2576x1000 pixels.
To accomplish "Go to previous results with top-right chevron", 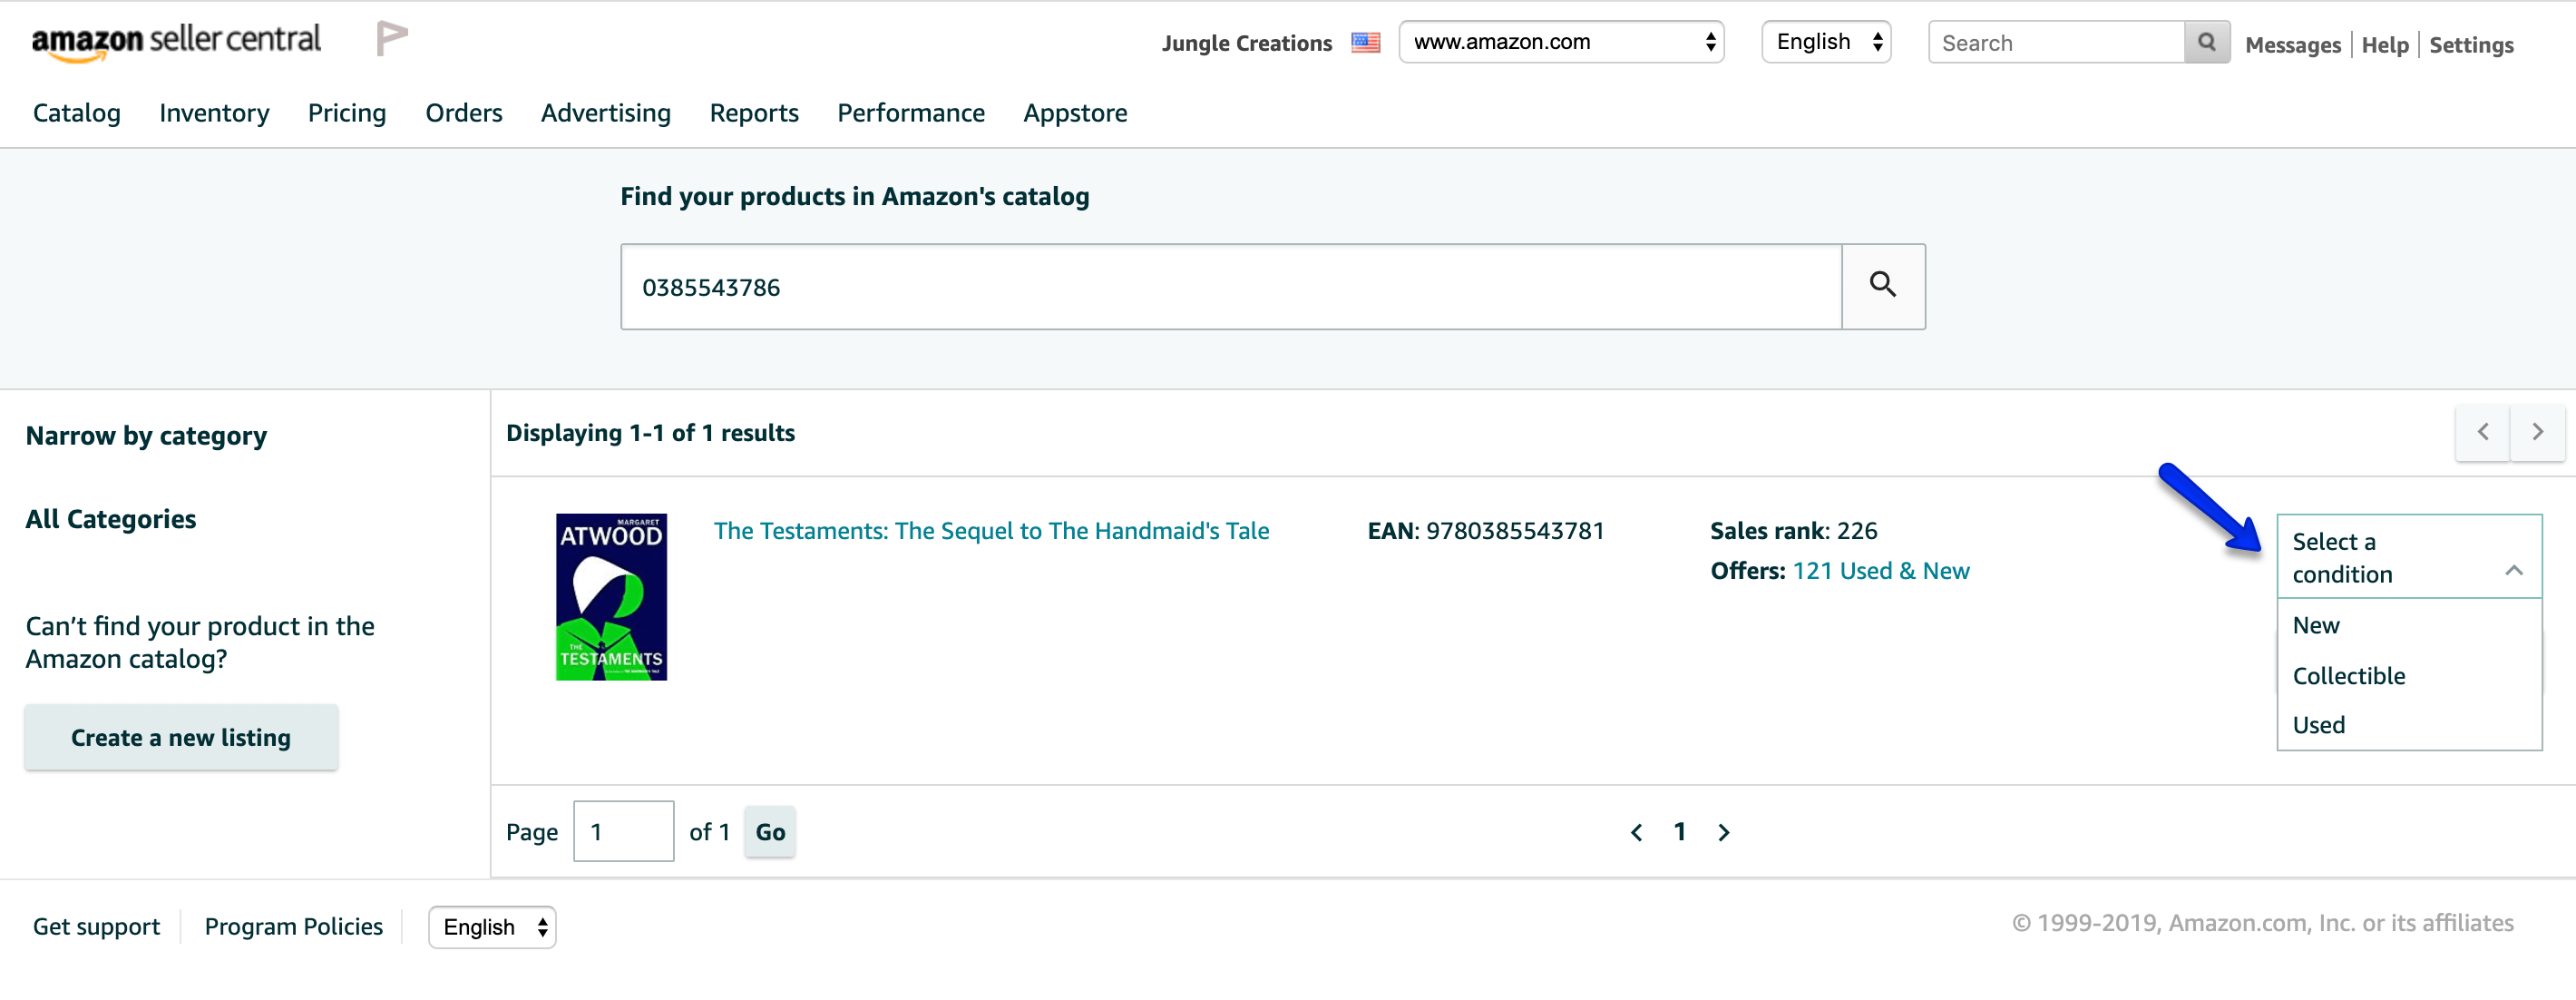I will point(2482,432).
